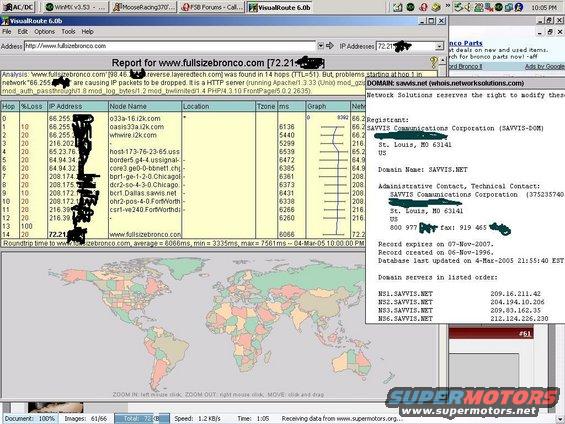This screenshot has width=565, height=424.
Task: Select node name o33a-16.i2k.com
Action: [x=135, y=119]
